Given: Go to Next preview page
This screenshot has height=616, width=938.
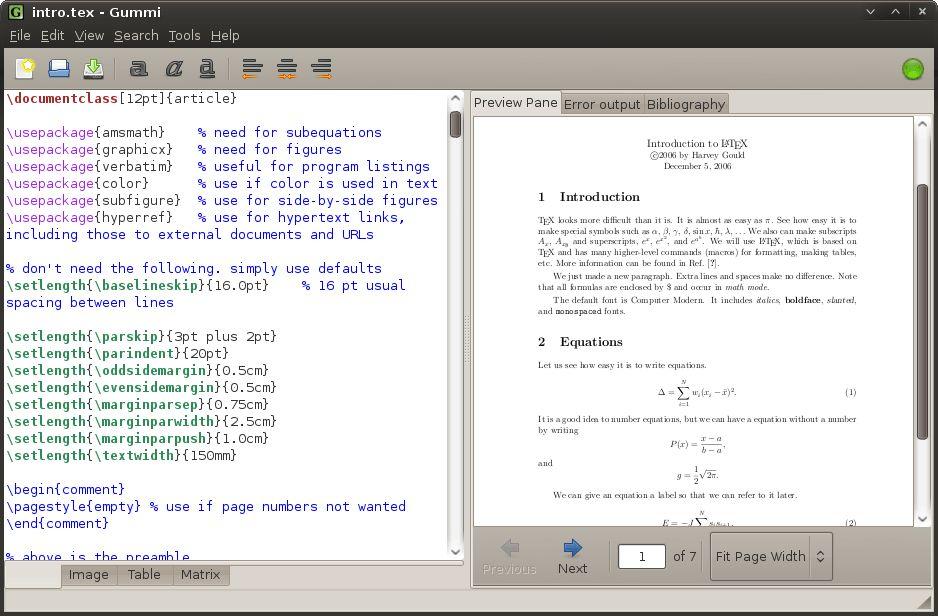Looking at the screenshot, I should pyautogui.click(x=572, y=556).
